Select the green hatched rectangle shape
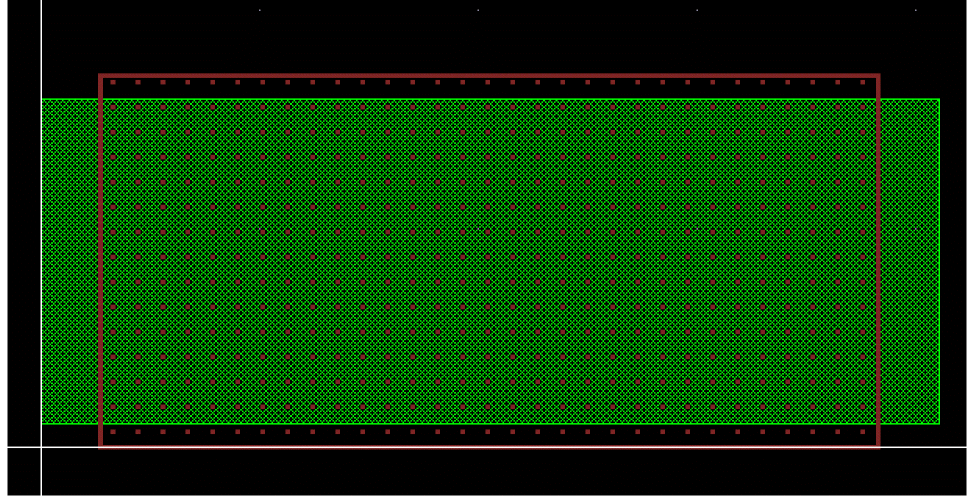Image resolution: width=969 pixels, height=496 pixels. click(x=490, y=261)
